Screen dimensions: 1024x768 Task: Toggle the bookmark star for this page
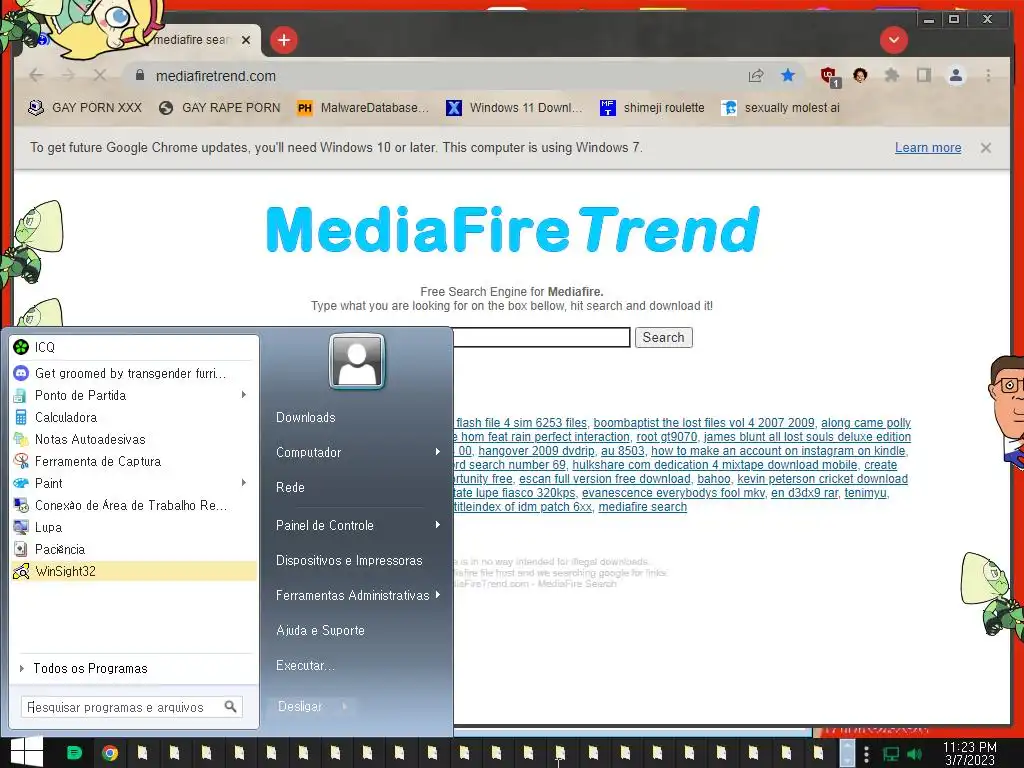[788, 76]
